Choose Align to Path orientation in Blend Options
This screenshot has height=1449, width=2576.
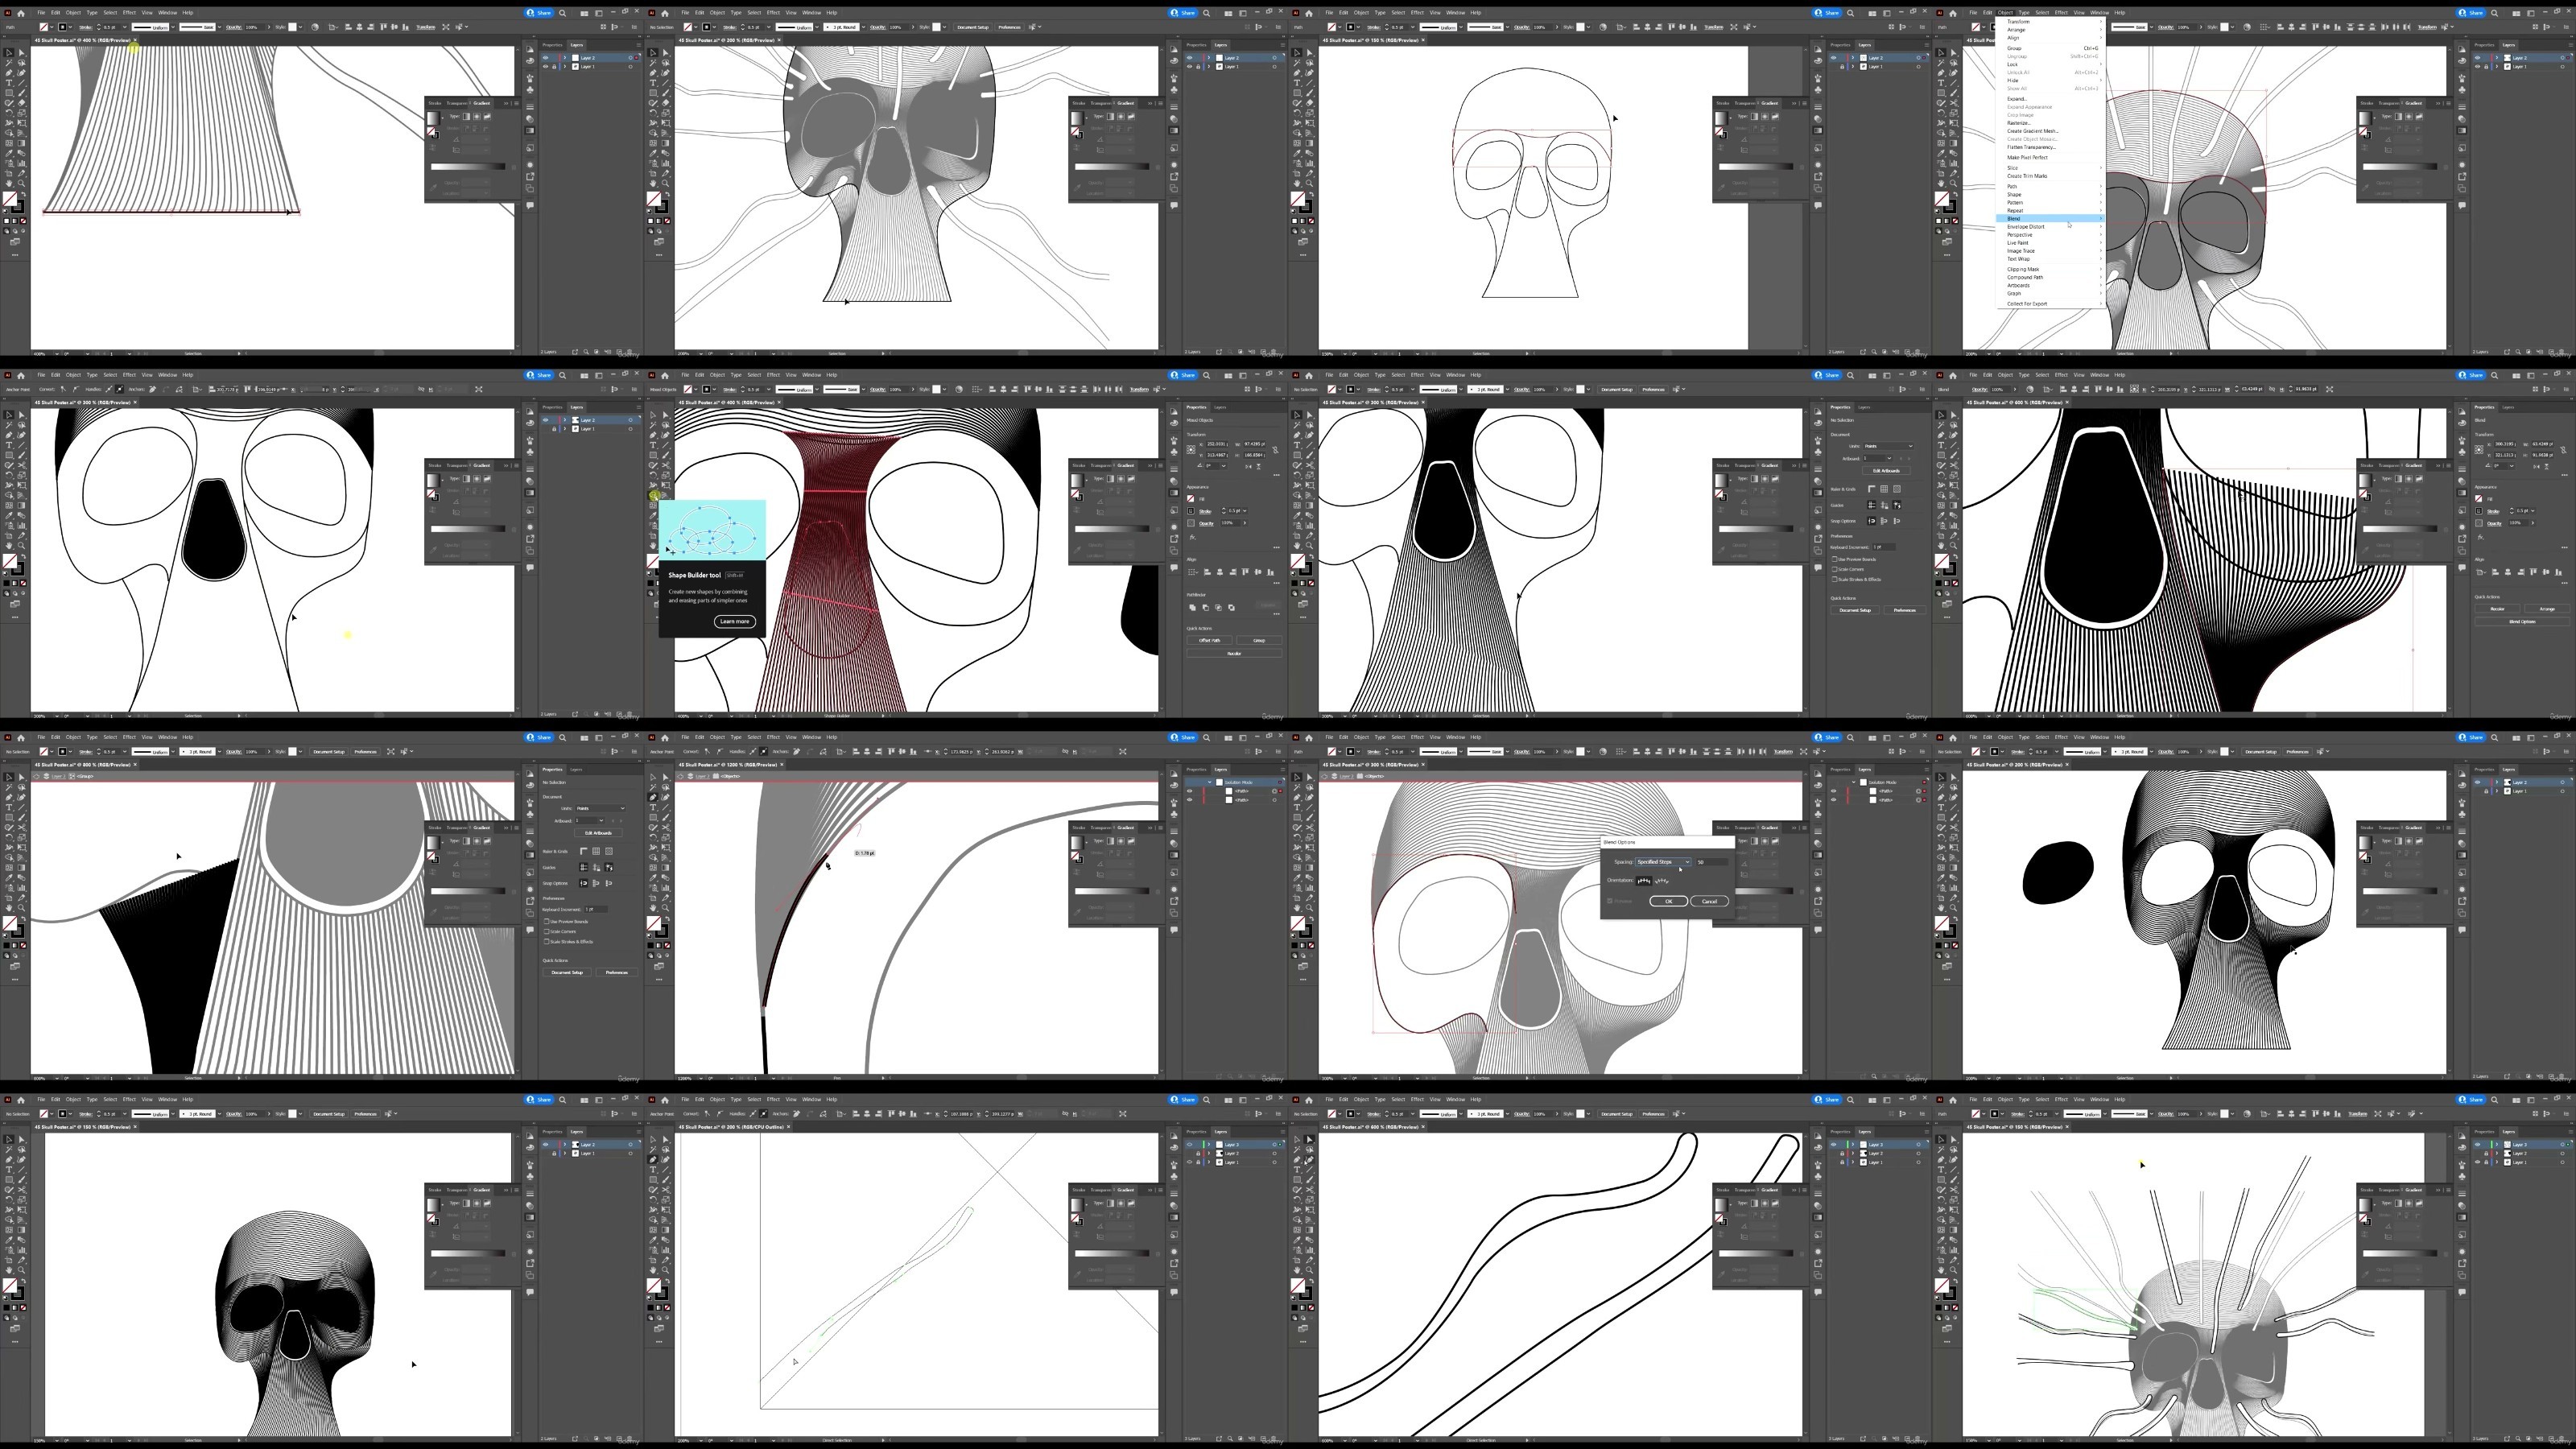coord(1662,881)
